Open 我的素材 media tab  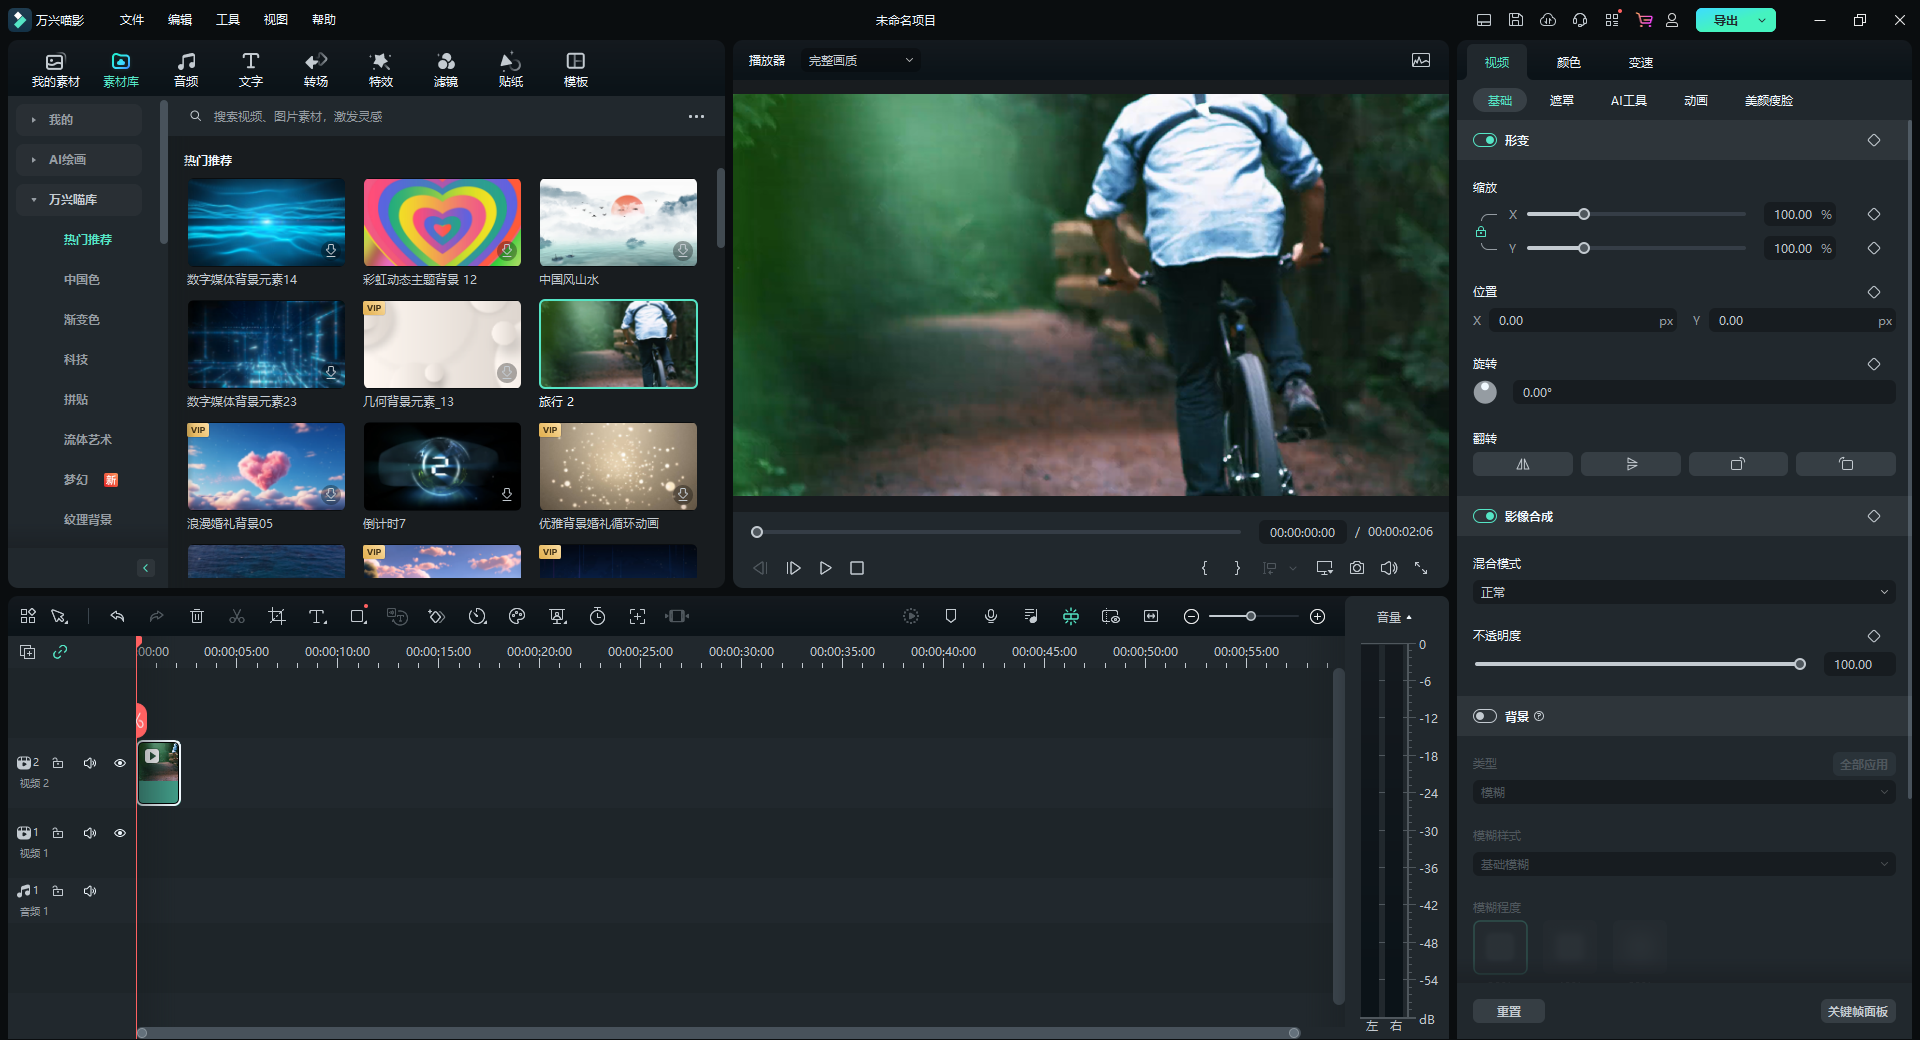(x=56, y=70)
